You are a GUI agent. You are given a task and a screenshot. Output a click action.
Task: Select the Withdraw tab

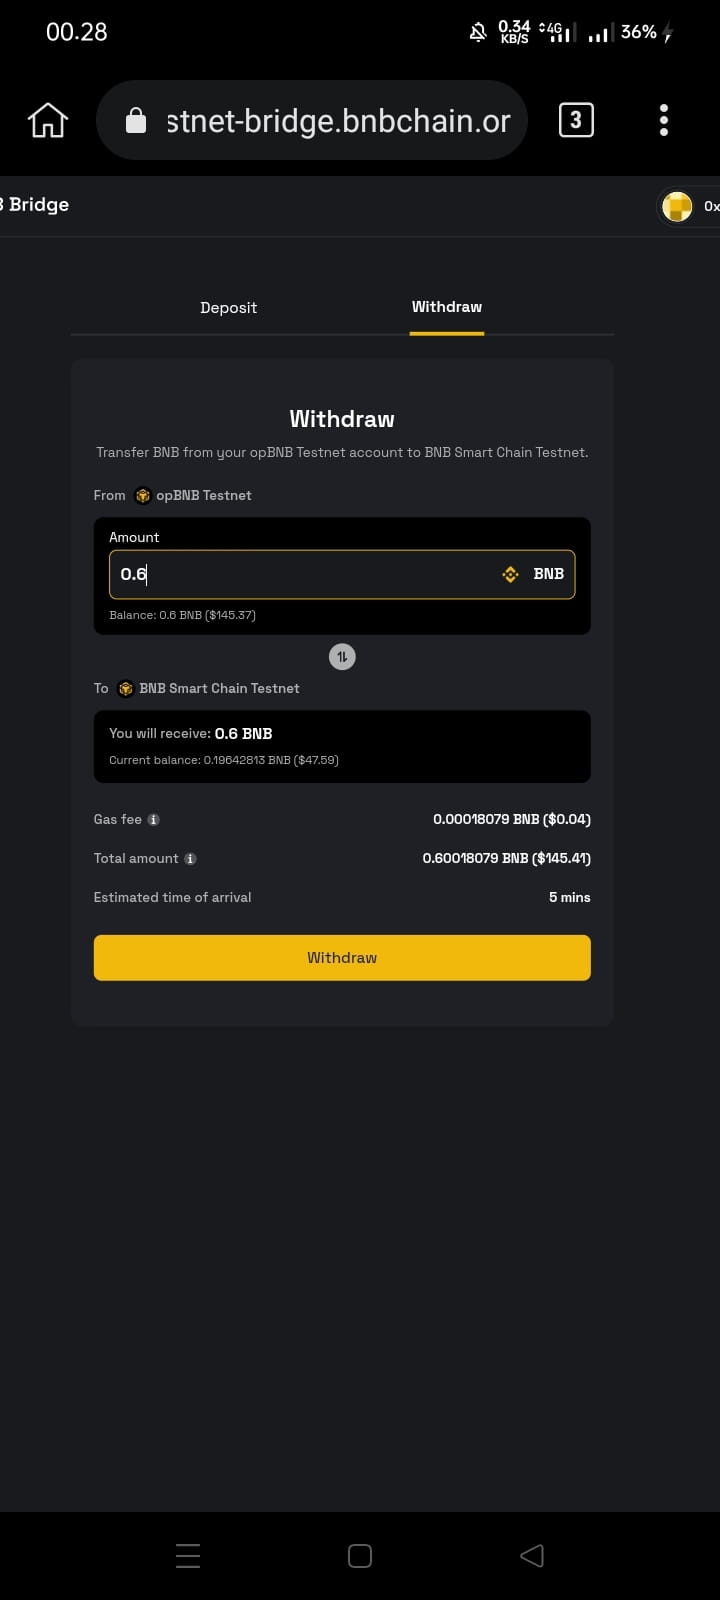447,307
